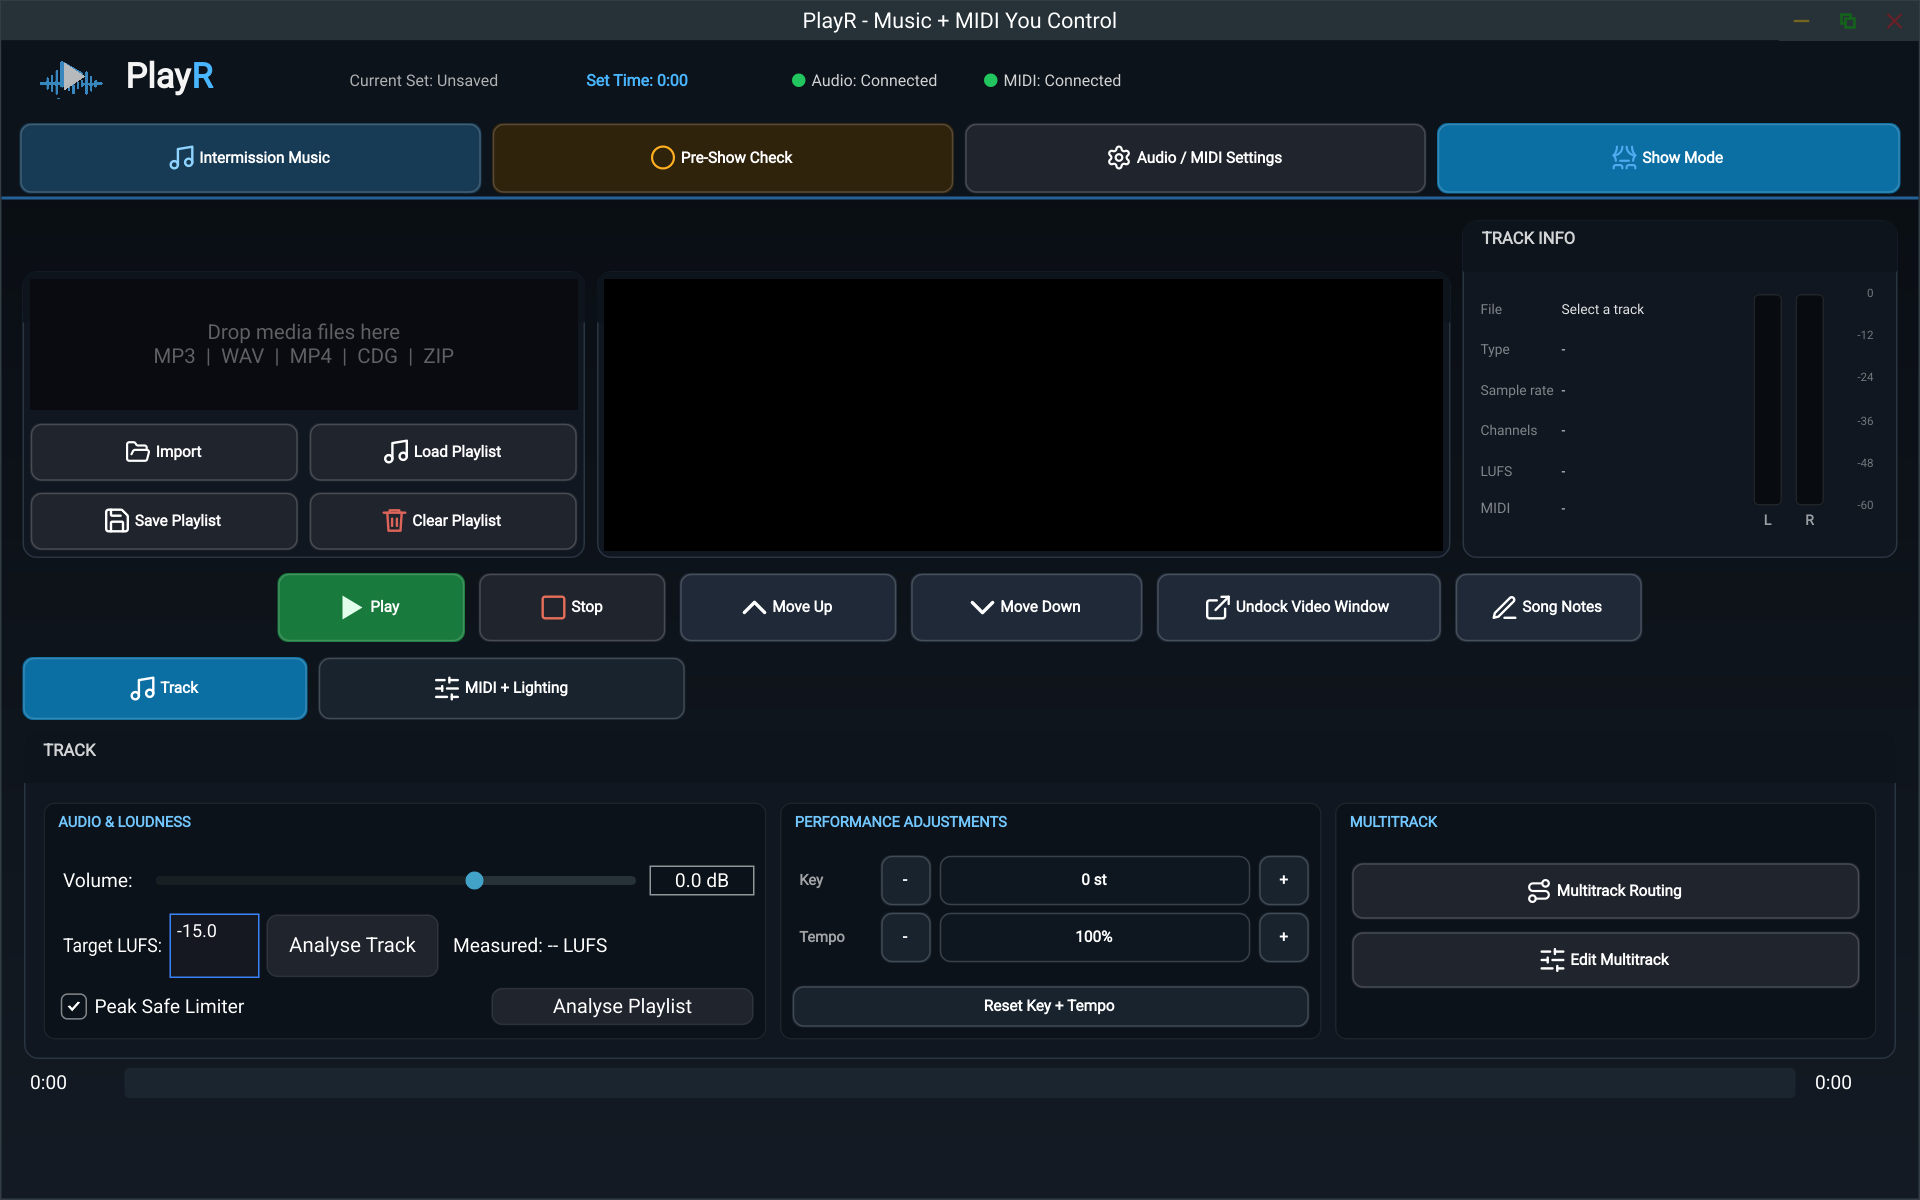Click the Sample rate label
The width and height of the screenshot is (1920, 1200).
pos(1517,391)
